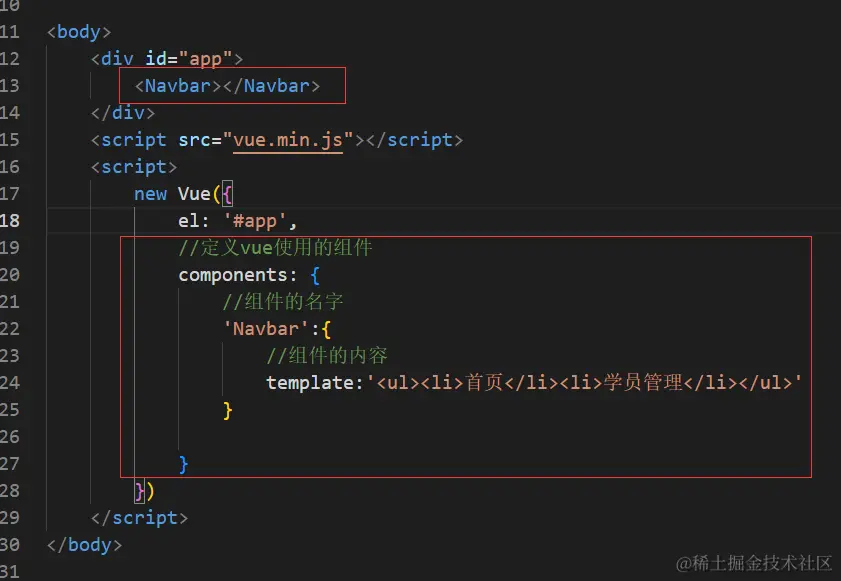Click the closing script tag on line 29
This screenshot has width=841, height=581.
point(139,518)
